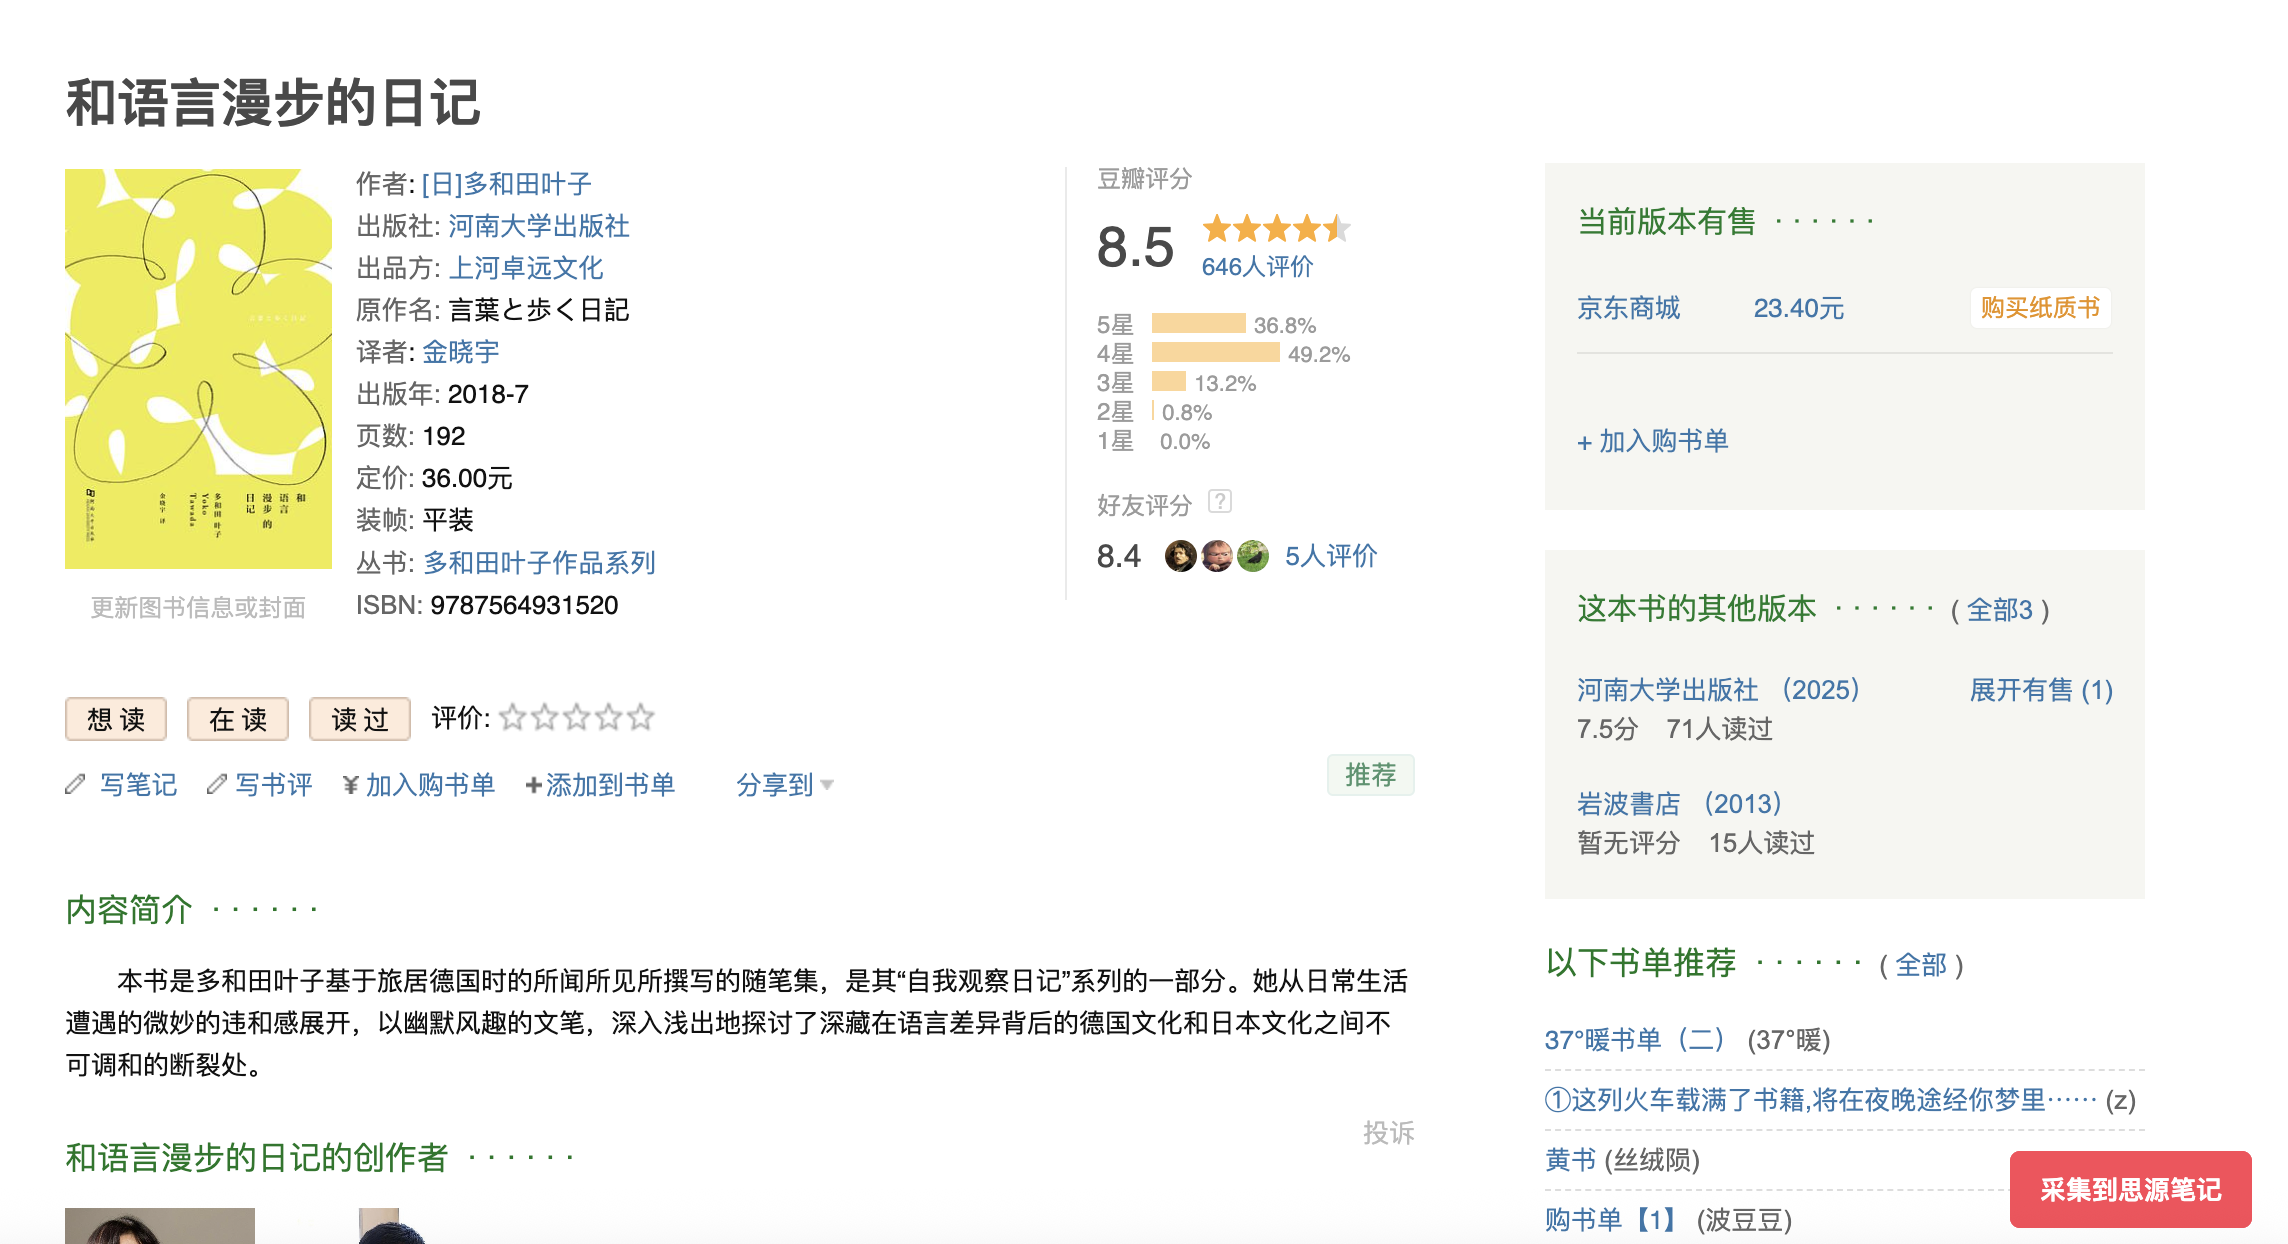The image size is (2288, 1244).
Task: Show all other editions via 全部3
Action: [x=1999, y=610]
